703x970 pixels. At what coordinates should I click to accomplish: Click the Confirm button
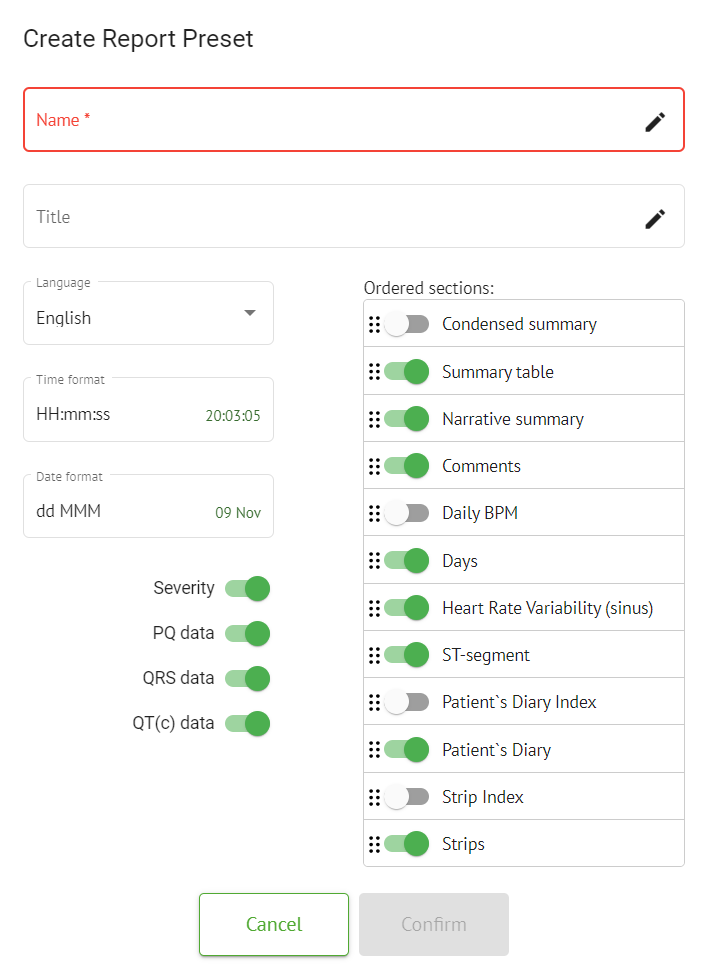coord(434,924)
